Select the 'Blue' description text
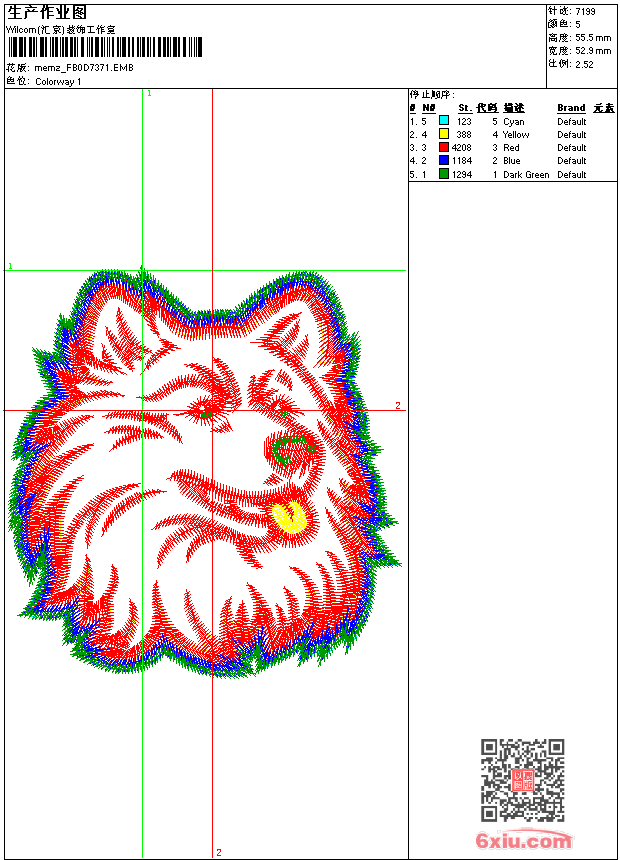620x860 pixels. pos(511,161)
